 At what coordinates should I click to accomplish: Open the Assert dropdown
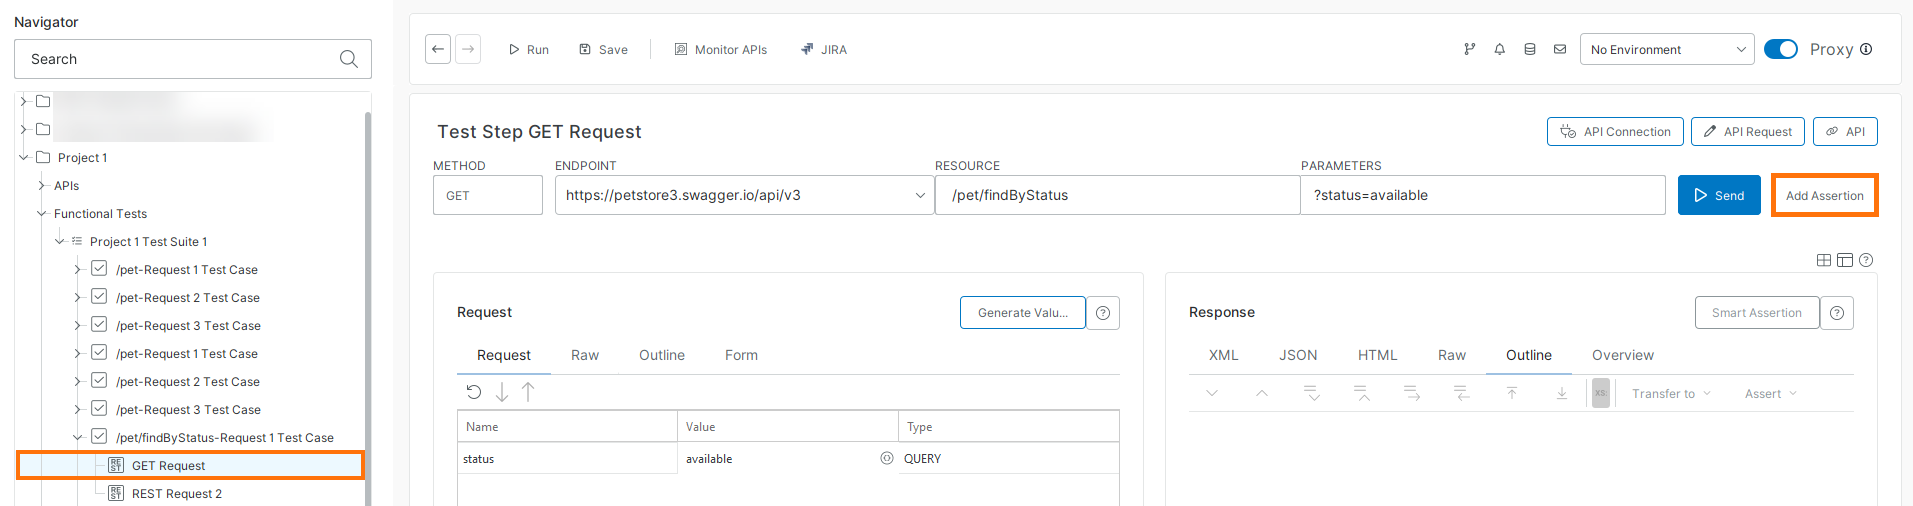coord(1771,394)
